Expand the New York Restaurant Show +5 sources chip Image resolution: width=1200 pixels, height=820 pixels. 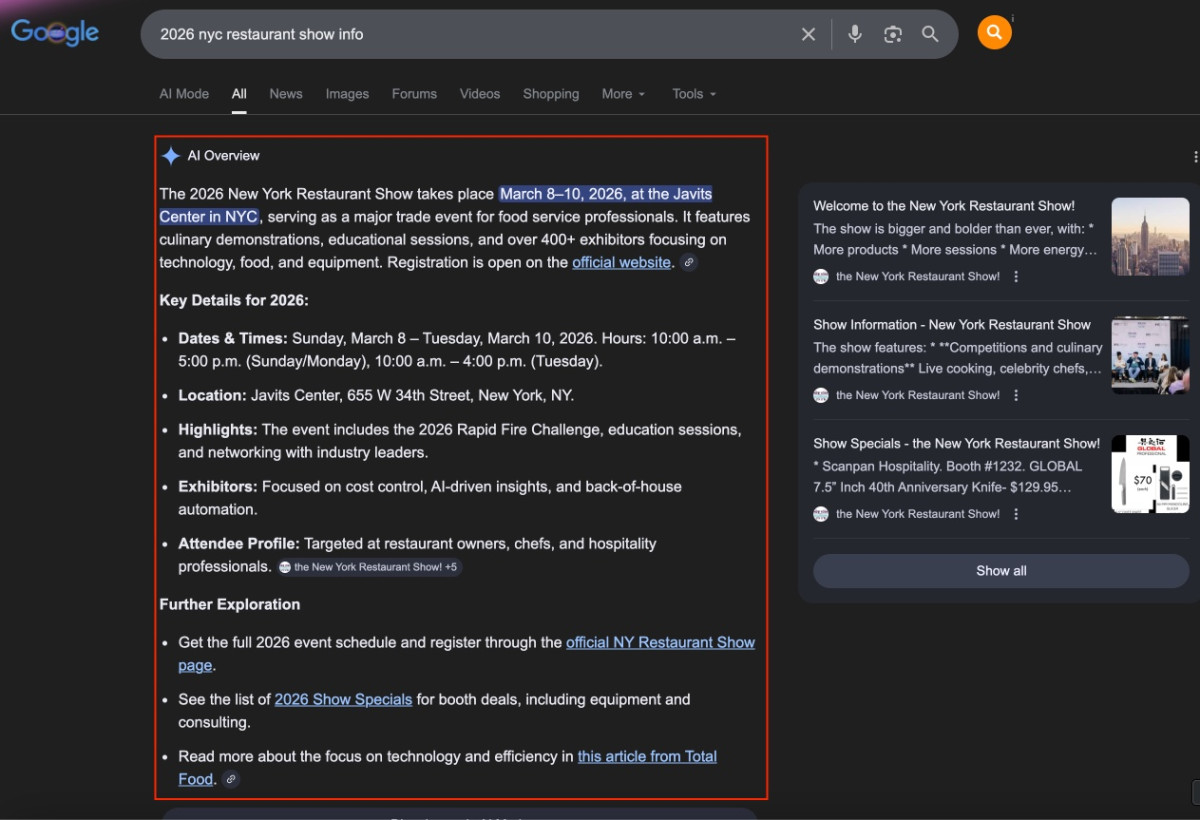point(369,567)
